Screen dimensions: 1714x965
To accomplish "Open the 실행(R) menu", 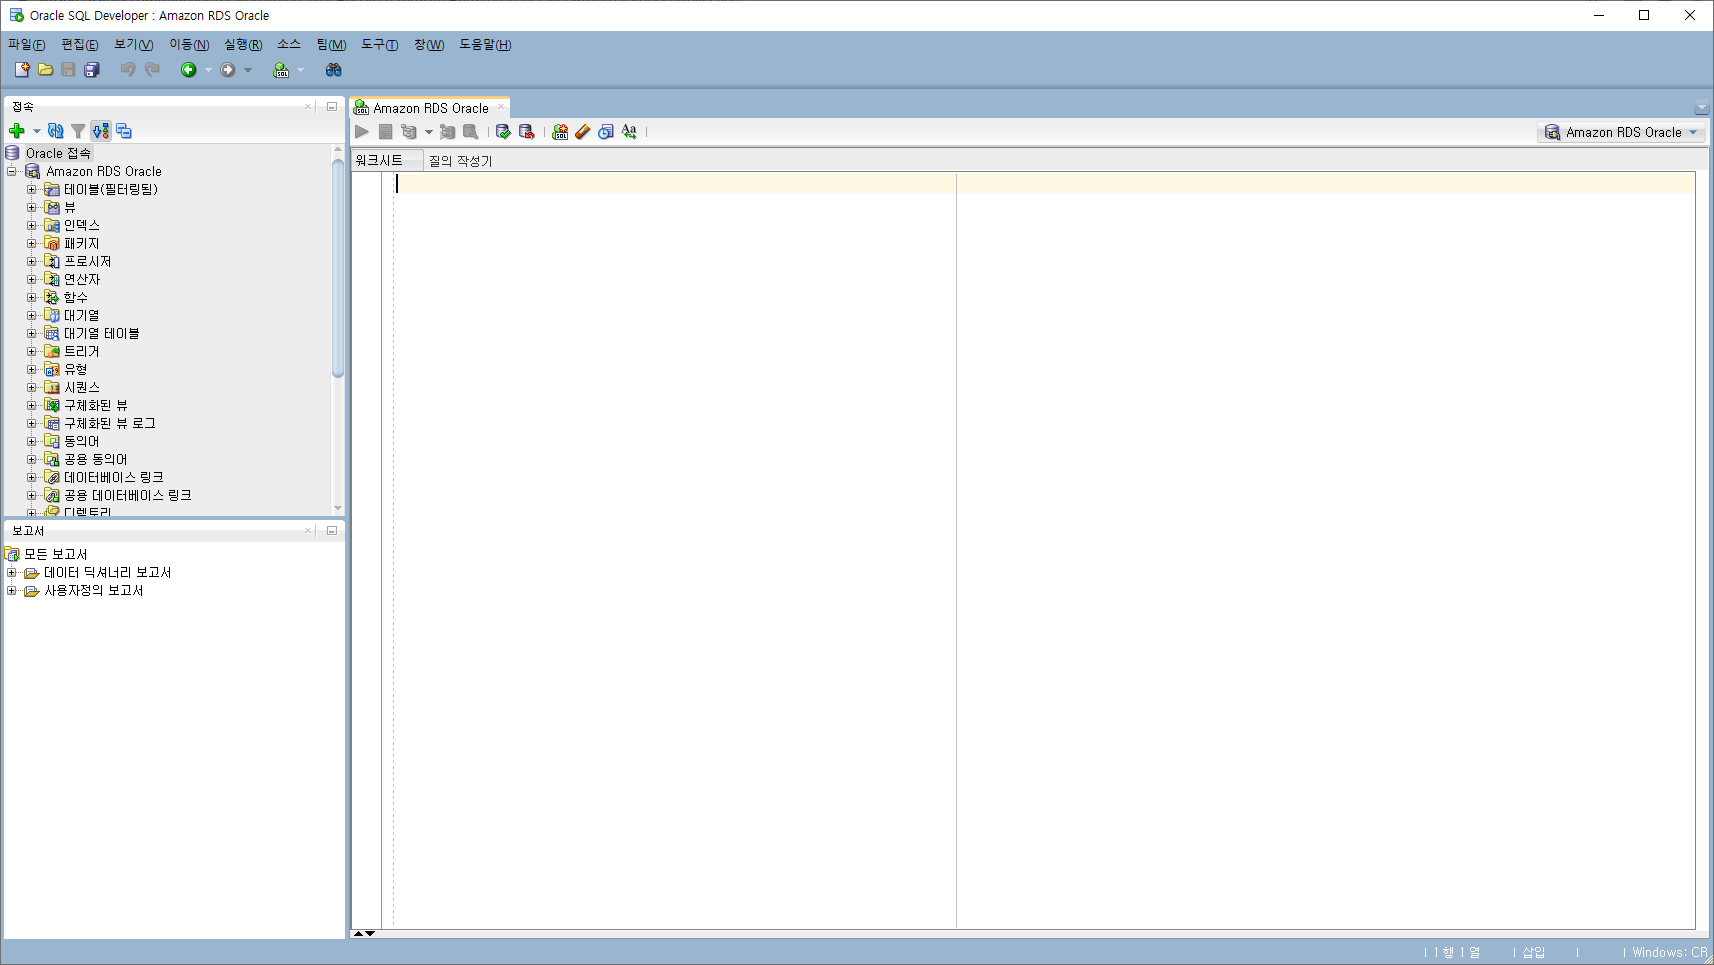I will [x=243, y=45].
